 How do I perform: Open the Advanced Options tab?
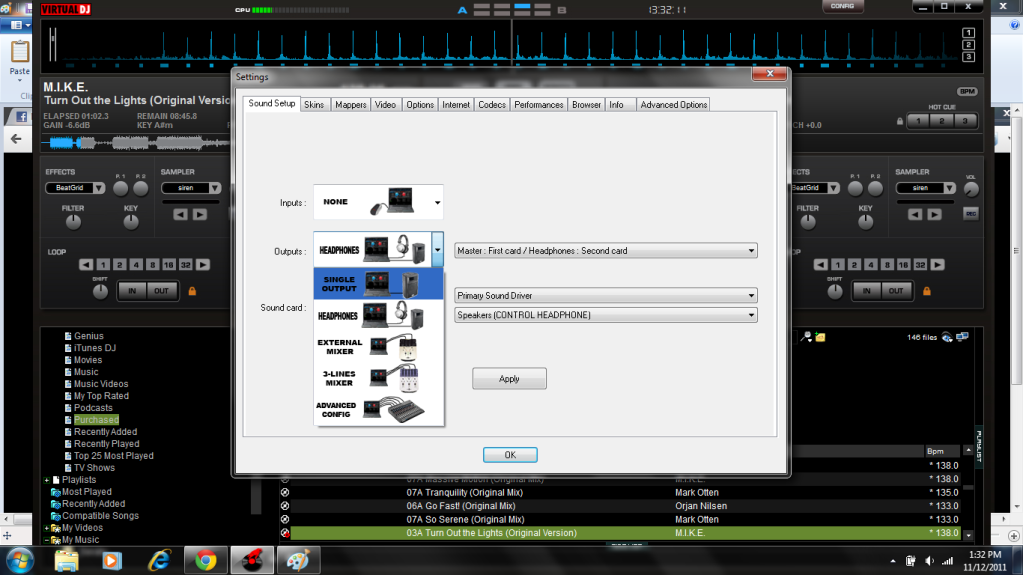673,104
